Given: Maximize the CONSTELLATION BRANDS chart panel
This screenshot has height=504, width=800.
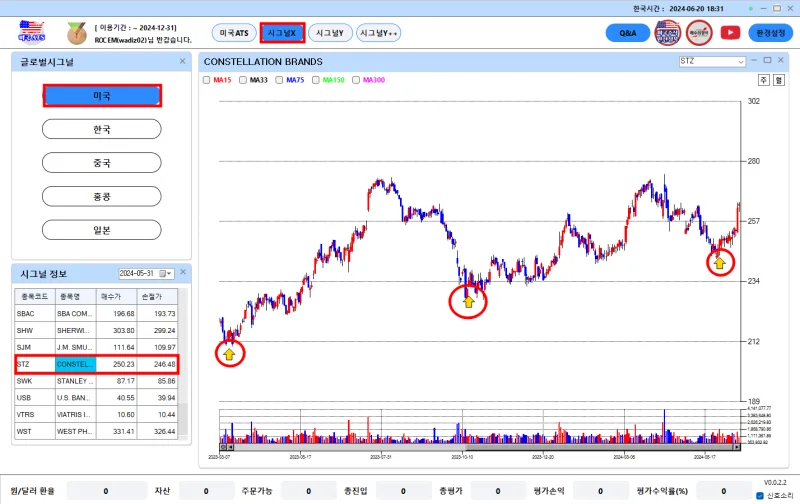Looking at the screenshot, I should click(x=767, y=60).
